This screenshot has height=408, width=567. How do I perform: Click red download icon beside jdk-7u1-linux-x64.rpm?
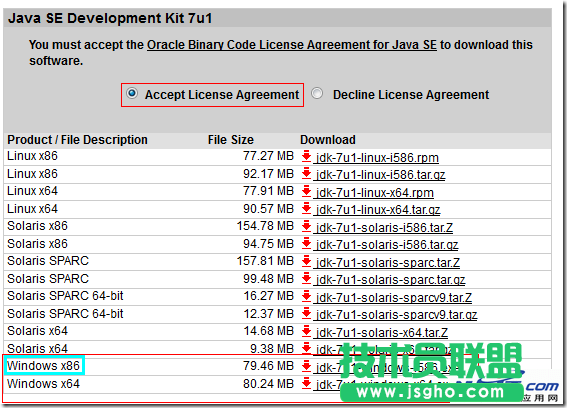[x=306, y=191]
